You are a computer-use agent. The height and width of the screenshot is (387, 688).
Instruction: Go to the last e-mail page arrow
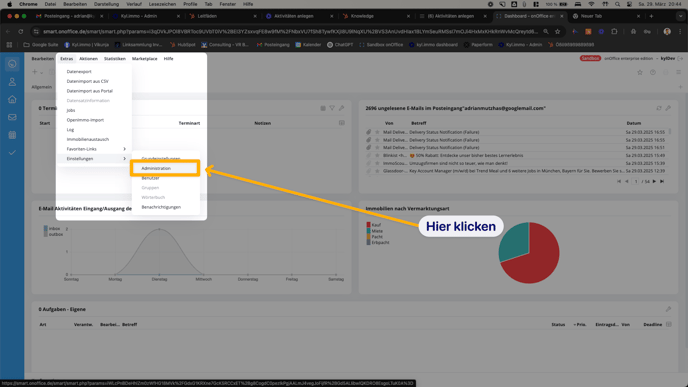coord(662,181)
